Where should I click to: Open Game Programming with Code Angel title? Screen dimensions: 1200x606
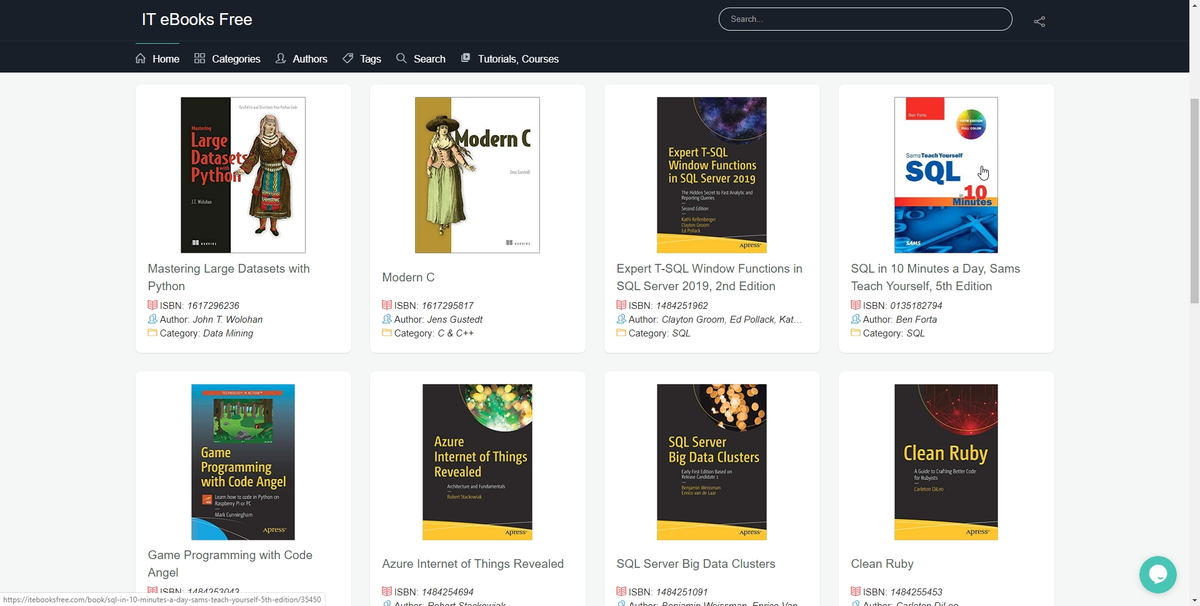tap(230, 563)
